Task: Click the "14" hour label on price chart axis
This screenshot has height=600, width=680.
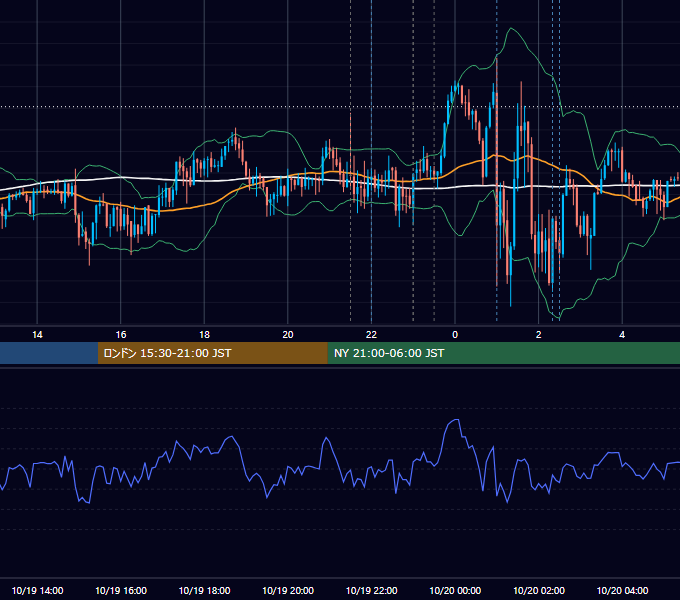Action: [37, 335]
